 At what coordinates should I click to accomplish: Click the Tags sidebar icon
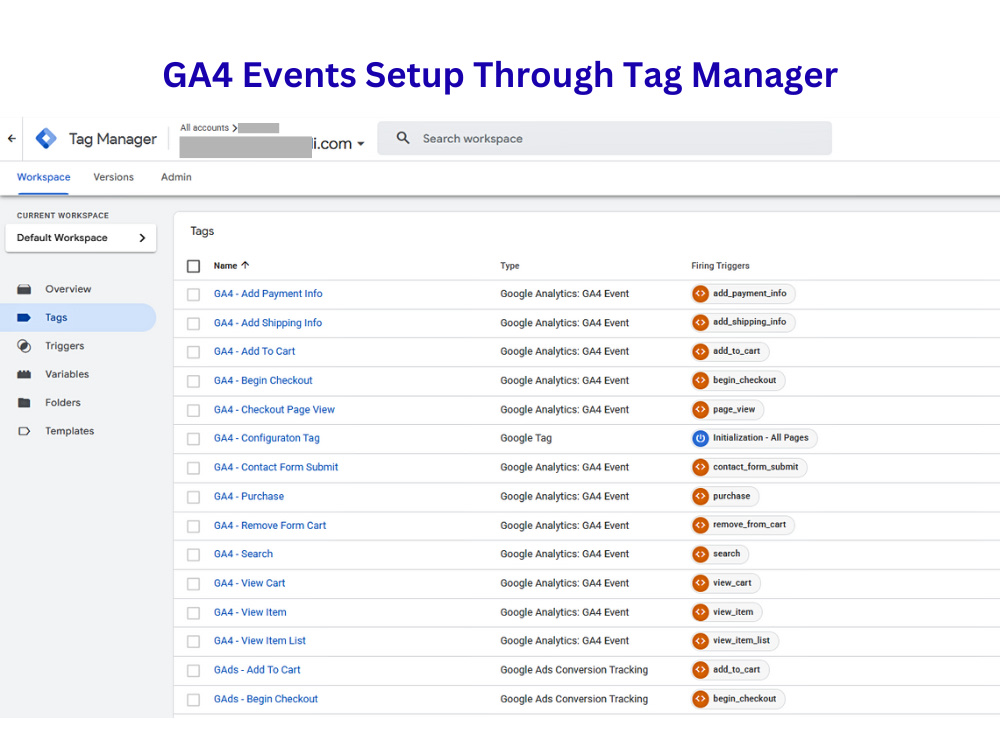point(24,318)
